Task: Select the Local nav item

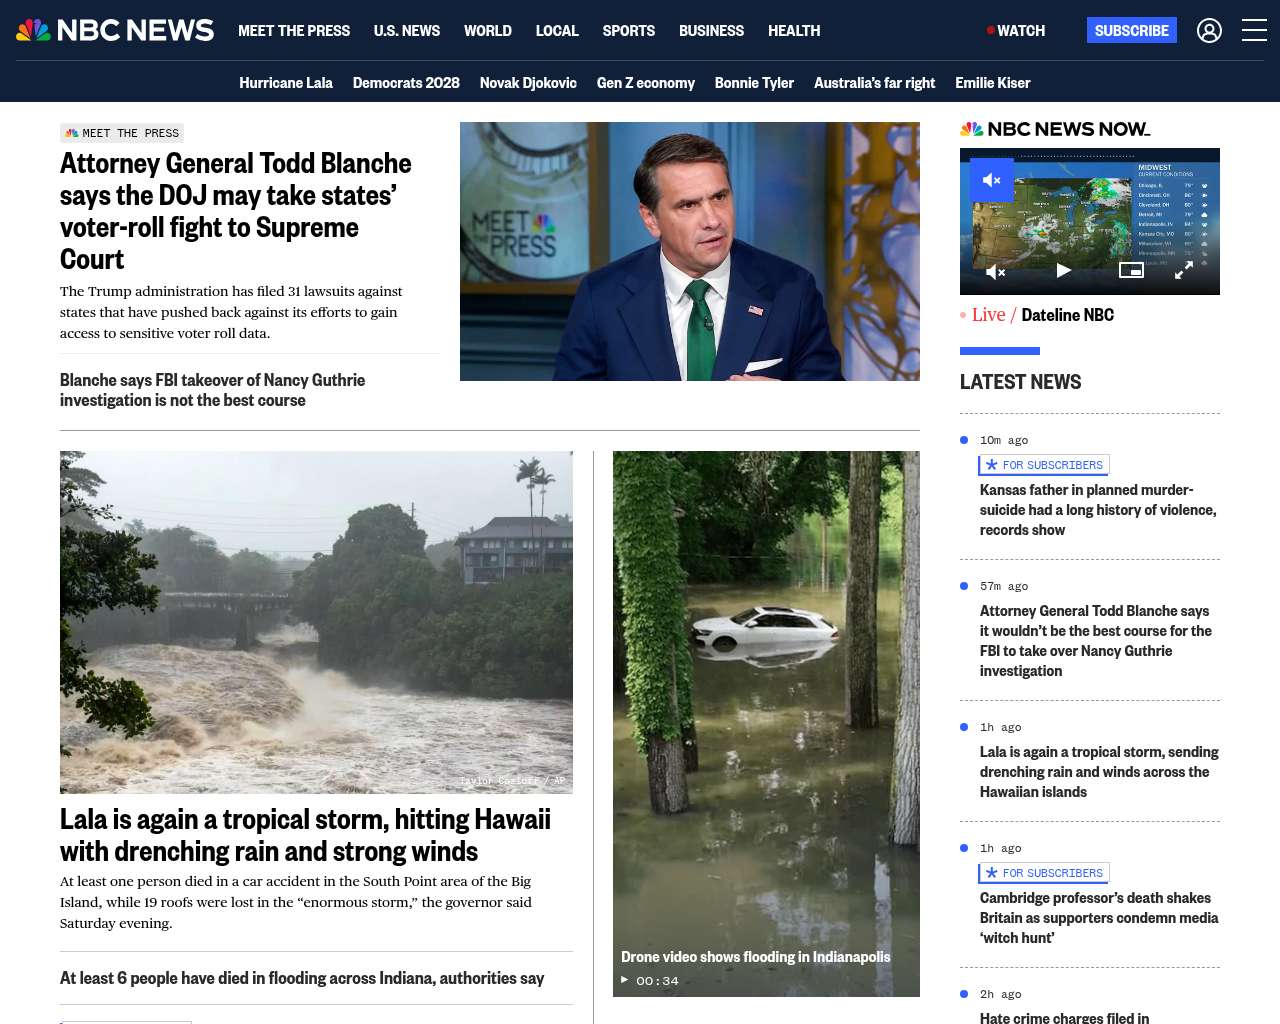Action: [557, 31]
